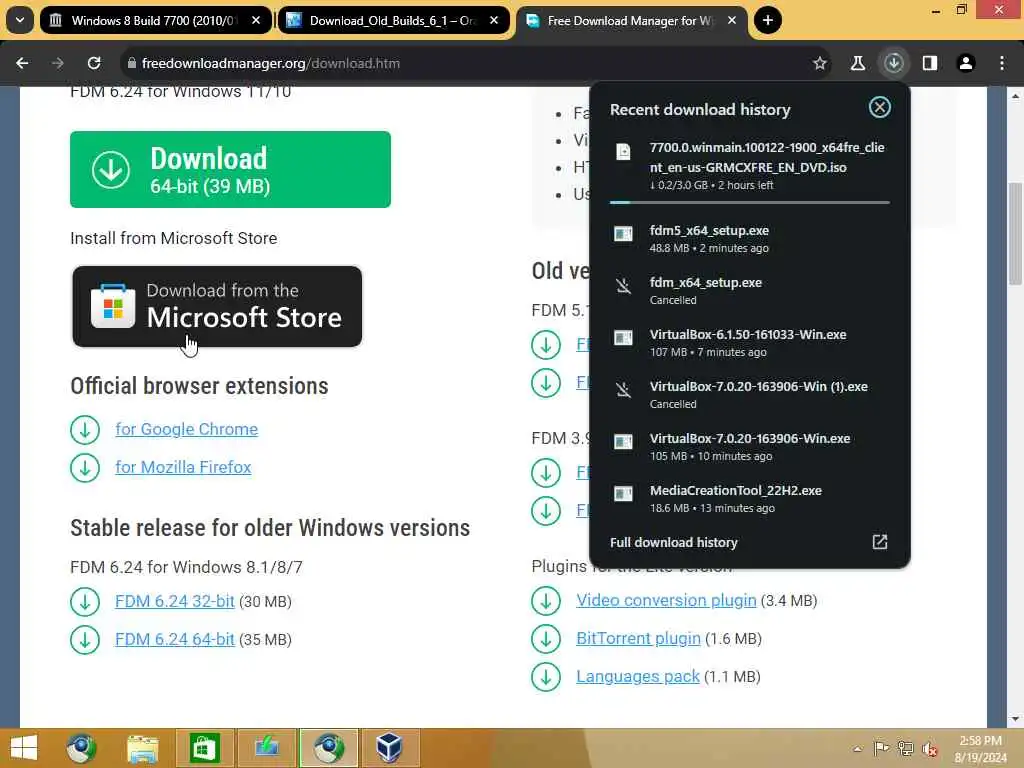Open Video conversion plugin link

point(666,600)
